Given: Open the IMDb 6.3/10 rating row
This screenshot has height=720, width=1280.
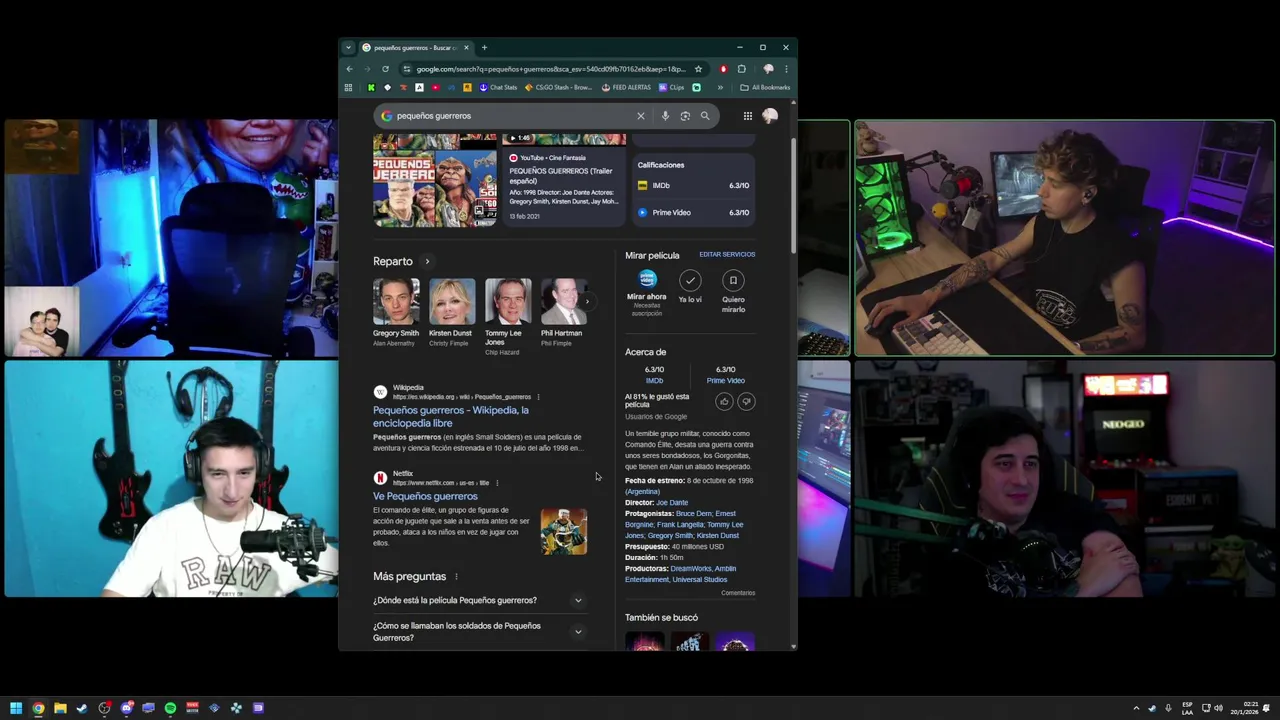Looking at the screenshot, I should click(x=694, y=185).
